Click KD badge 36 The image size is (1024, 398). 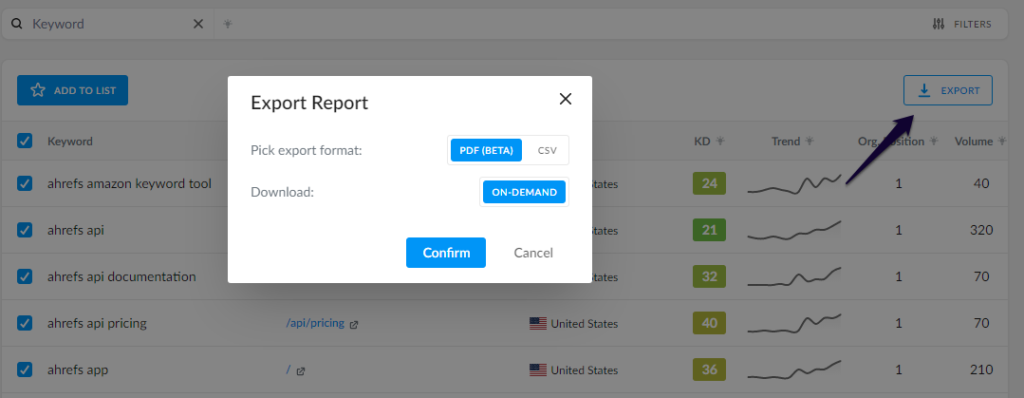tap(709, 370)
